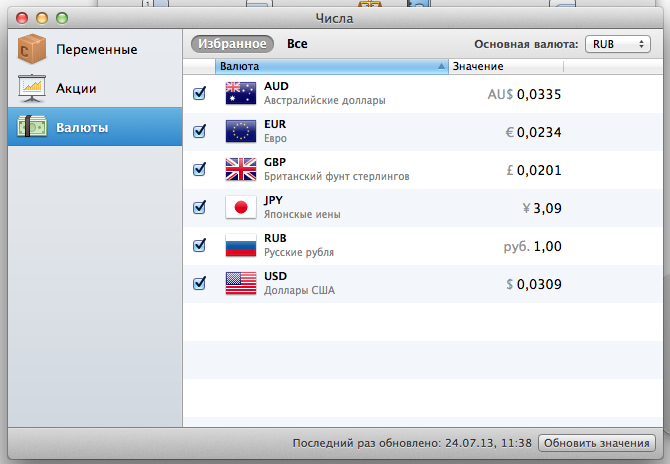Click the Валюты banknotes icon
670x464 pixels.
[x=32, y=127]
